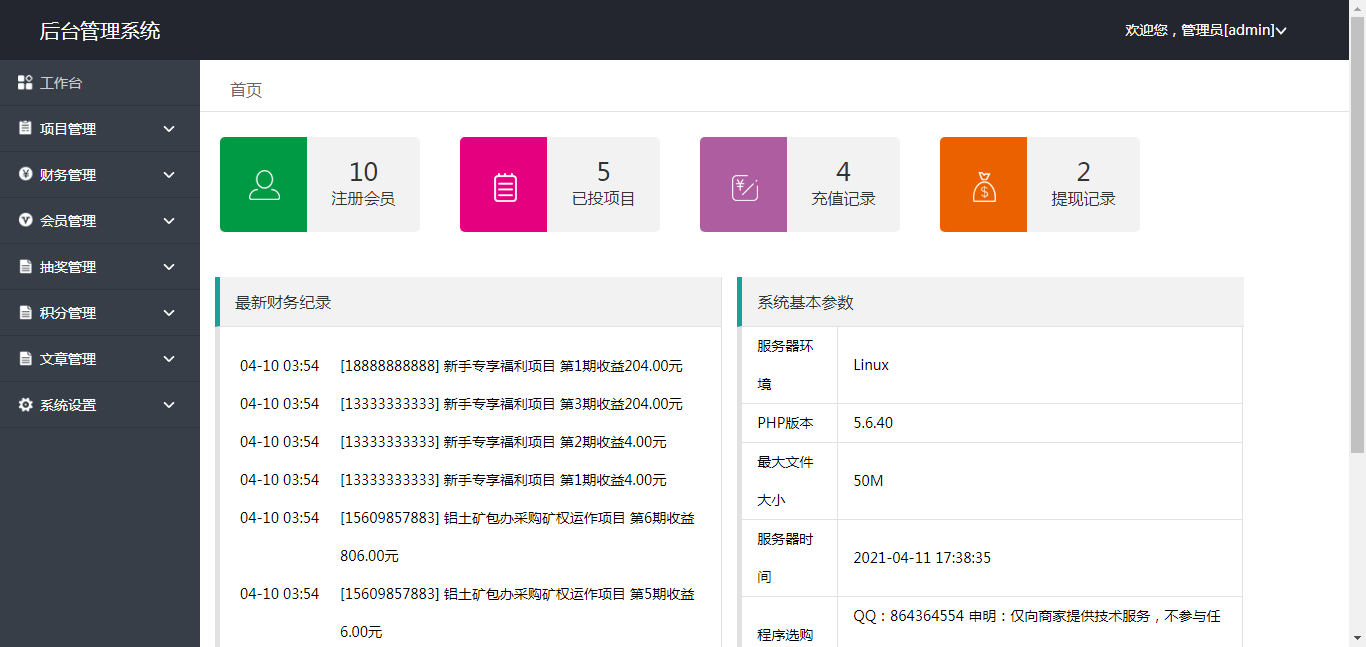
Task: Open the 文章管理 sidebar menu
Action: coord(68,359)
